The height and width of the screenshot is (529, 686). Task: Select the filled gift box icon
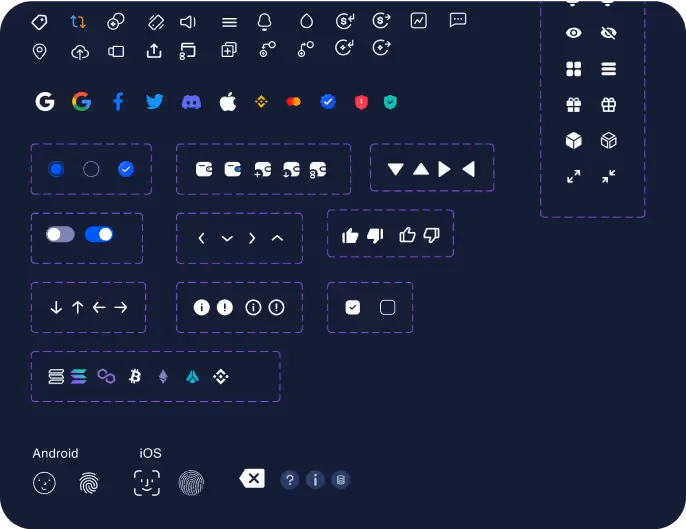pyautogui.click(x=574, y=105)
